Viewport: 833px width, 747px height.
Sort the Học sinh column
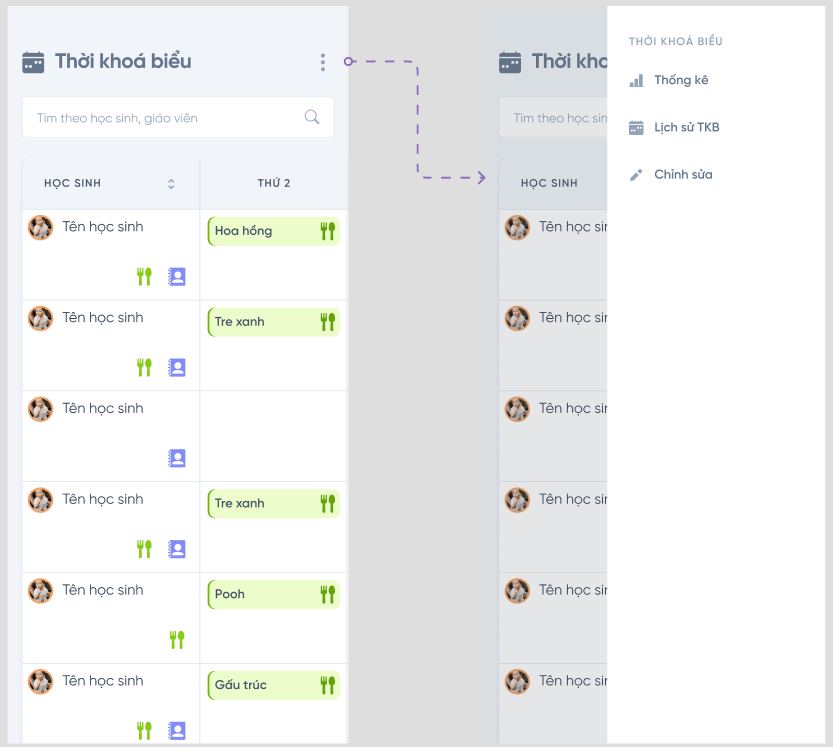[x=171, y=184]
